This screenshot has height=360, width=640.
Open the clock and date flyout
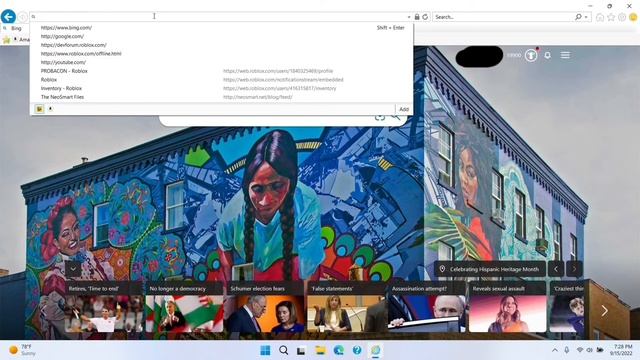point(622,350)
